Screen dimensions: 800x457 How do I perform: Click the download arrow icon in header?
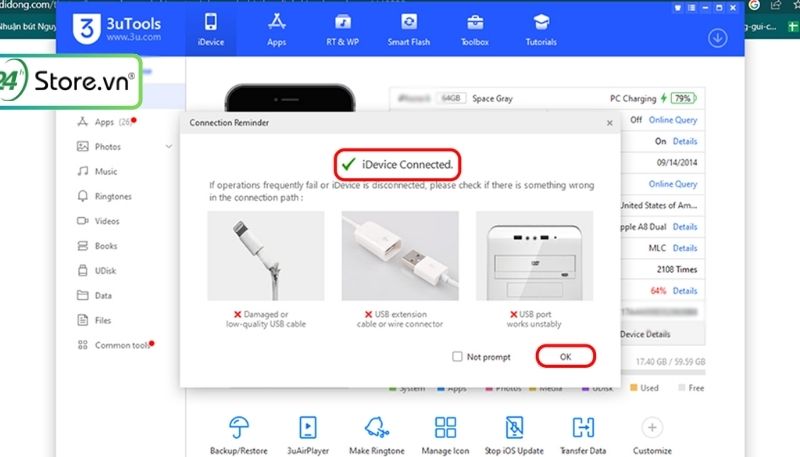717,38
